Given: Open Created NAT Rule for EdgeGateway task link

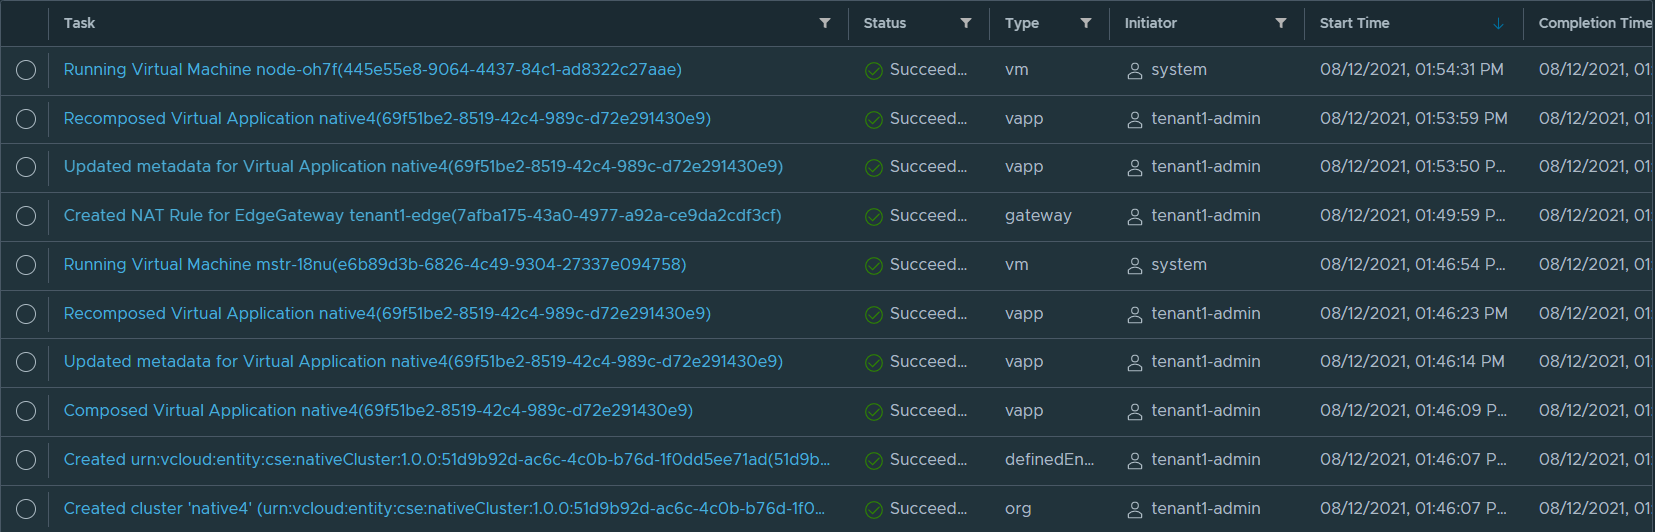Looking at the screenshot, I should (x=422, y=216).
